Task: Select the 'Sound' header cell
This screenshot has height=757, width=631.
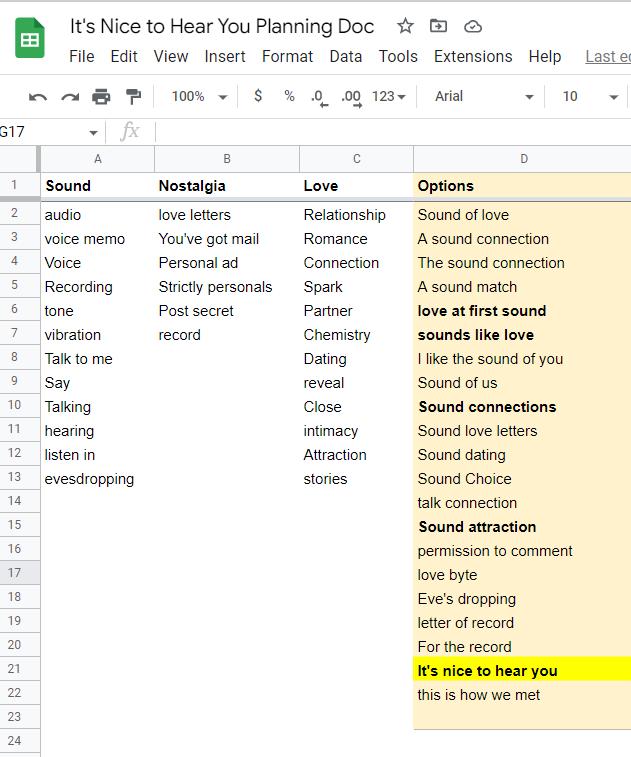Action: pos(98,186)
